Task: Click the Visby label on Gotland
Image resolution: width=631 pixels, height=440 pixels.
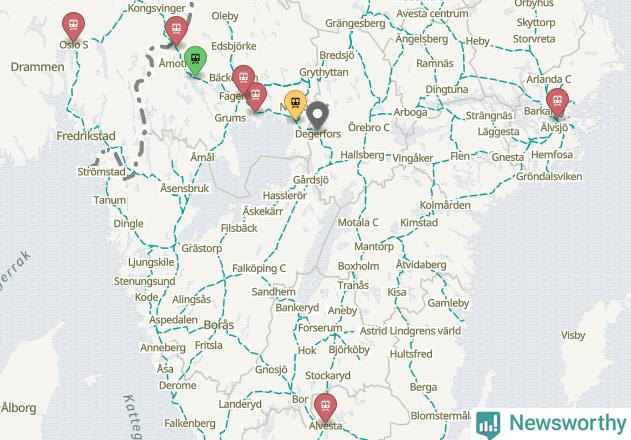Action: (x=573, y=335)
